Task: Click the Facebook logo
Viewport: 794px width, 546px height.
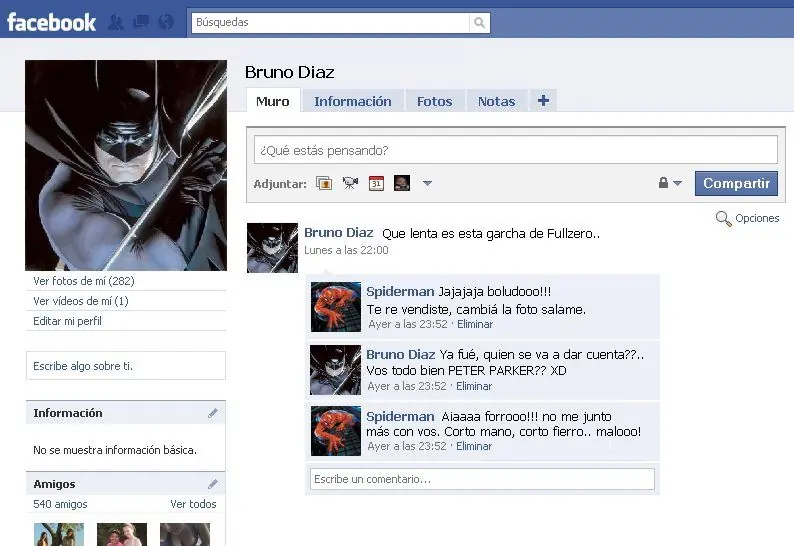Action: pyautogui.click(x=51, y=22)
